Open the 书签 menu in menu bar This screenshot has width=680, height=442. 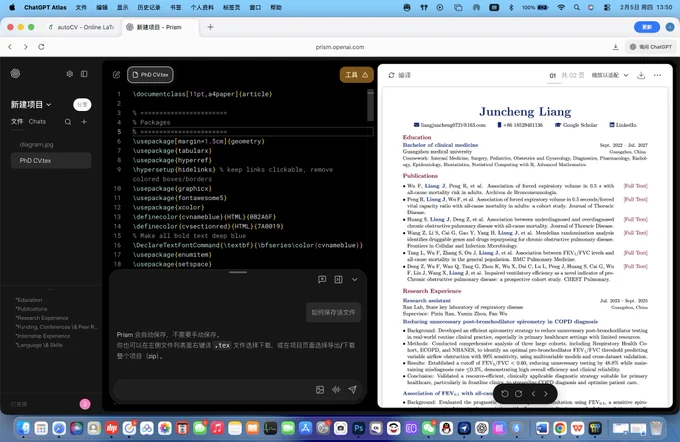point(176,7)
